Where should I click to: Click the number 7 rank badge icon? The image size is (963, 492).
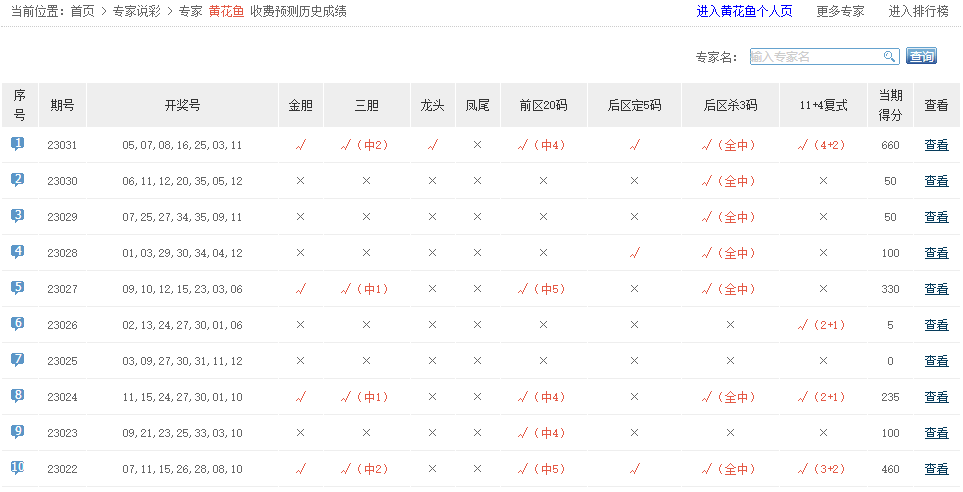click(18, 360)
